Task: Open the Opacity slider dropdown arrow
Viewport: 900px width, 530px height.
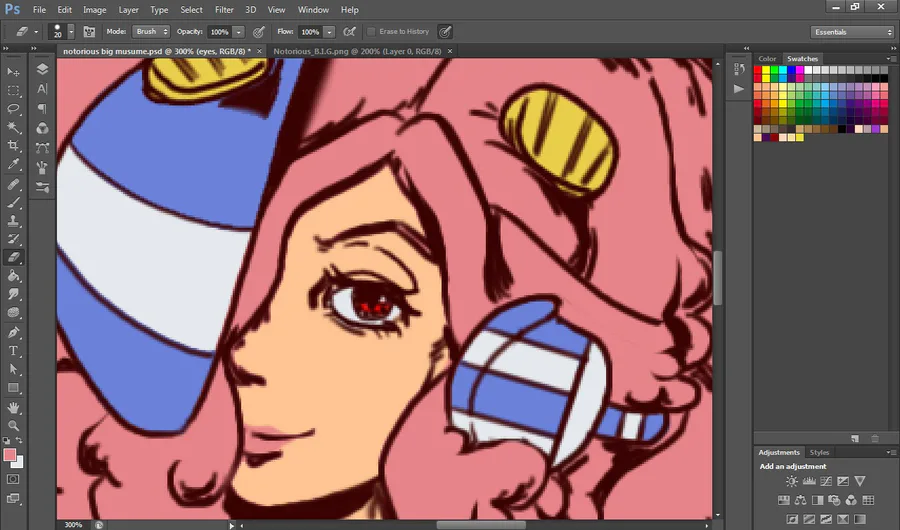Action: coord(239,32)
